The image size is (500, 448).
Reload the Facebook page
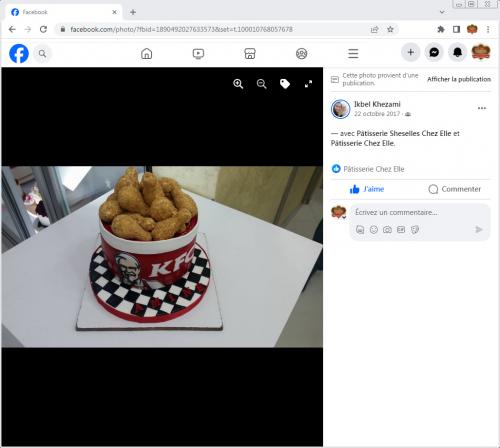(x=43, y=29)
